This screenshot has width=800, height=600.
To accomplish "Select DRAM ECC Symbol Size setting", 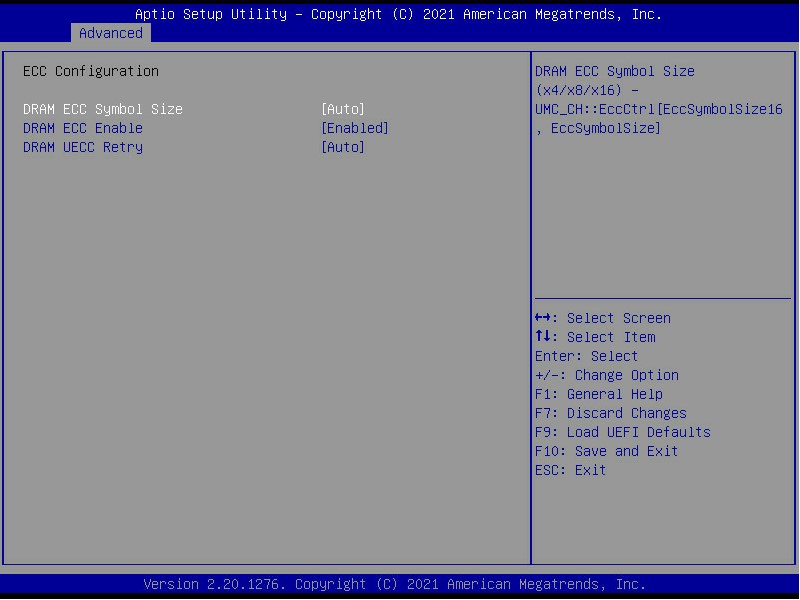I will [103, 109].
